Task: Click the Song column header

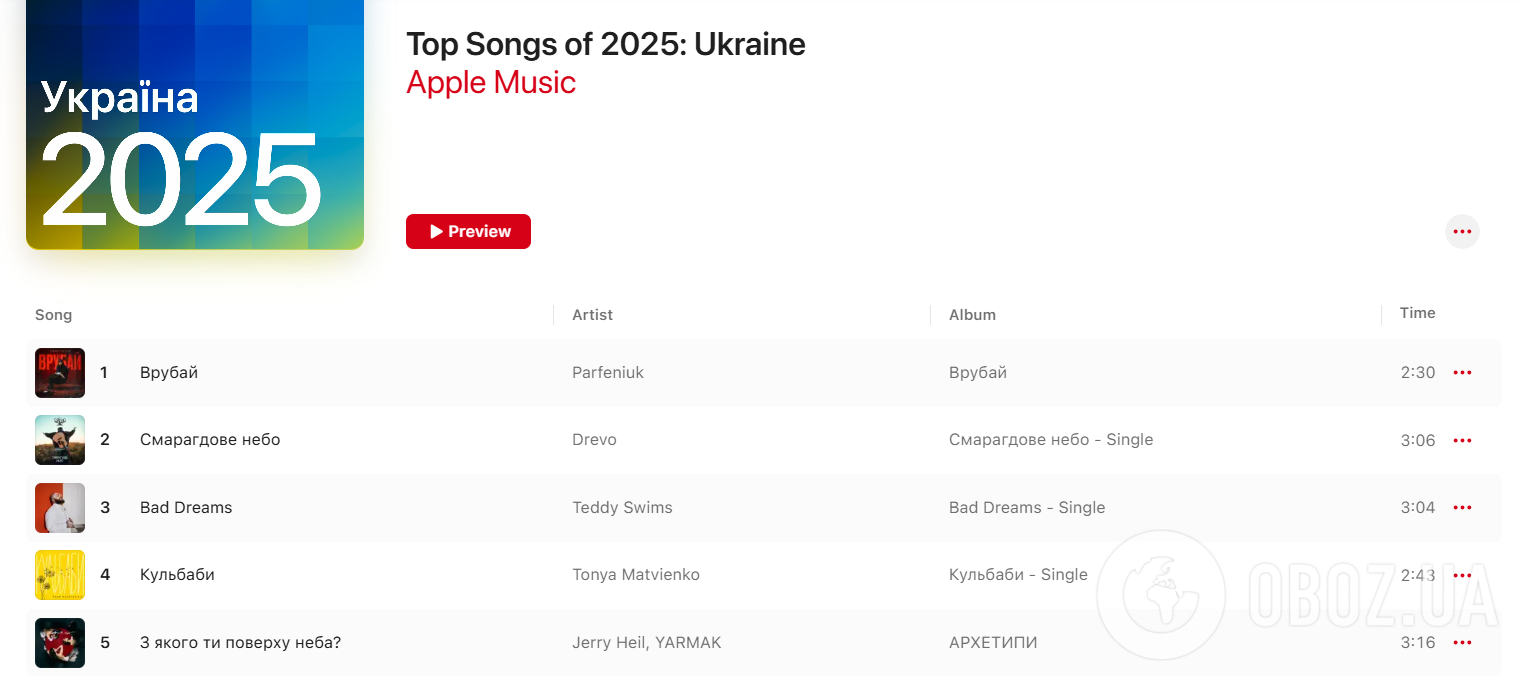Action: pyautogui.click(x=53, y=314)
